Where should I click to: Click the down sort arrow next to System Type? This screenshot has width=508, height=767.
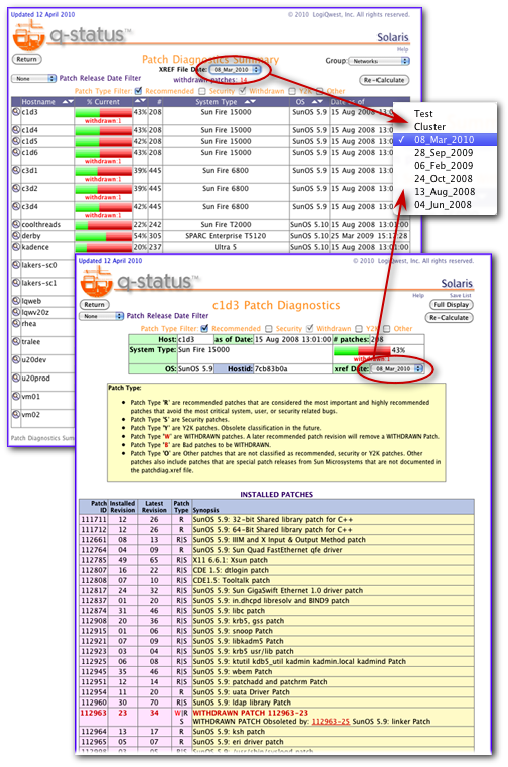pyautogui.click(x=253, y=102)
